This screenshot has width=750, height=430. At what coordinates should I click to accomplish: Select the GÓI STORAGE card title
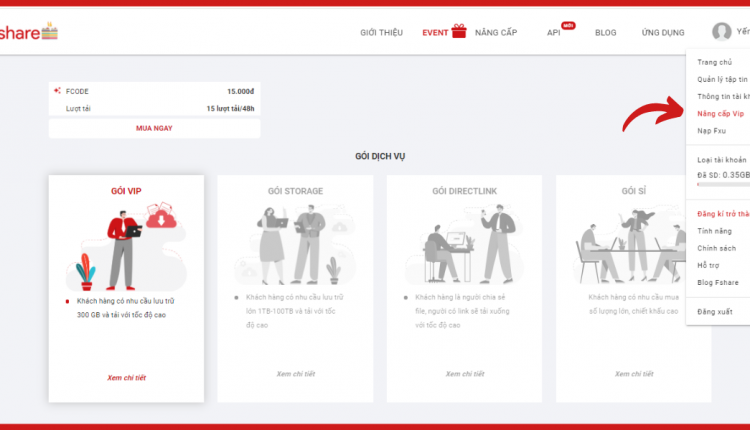295,191
